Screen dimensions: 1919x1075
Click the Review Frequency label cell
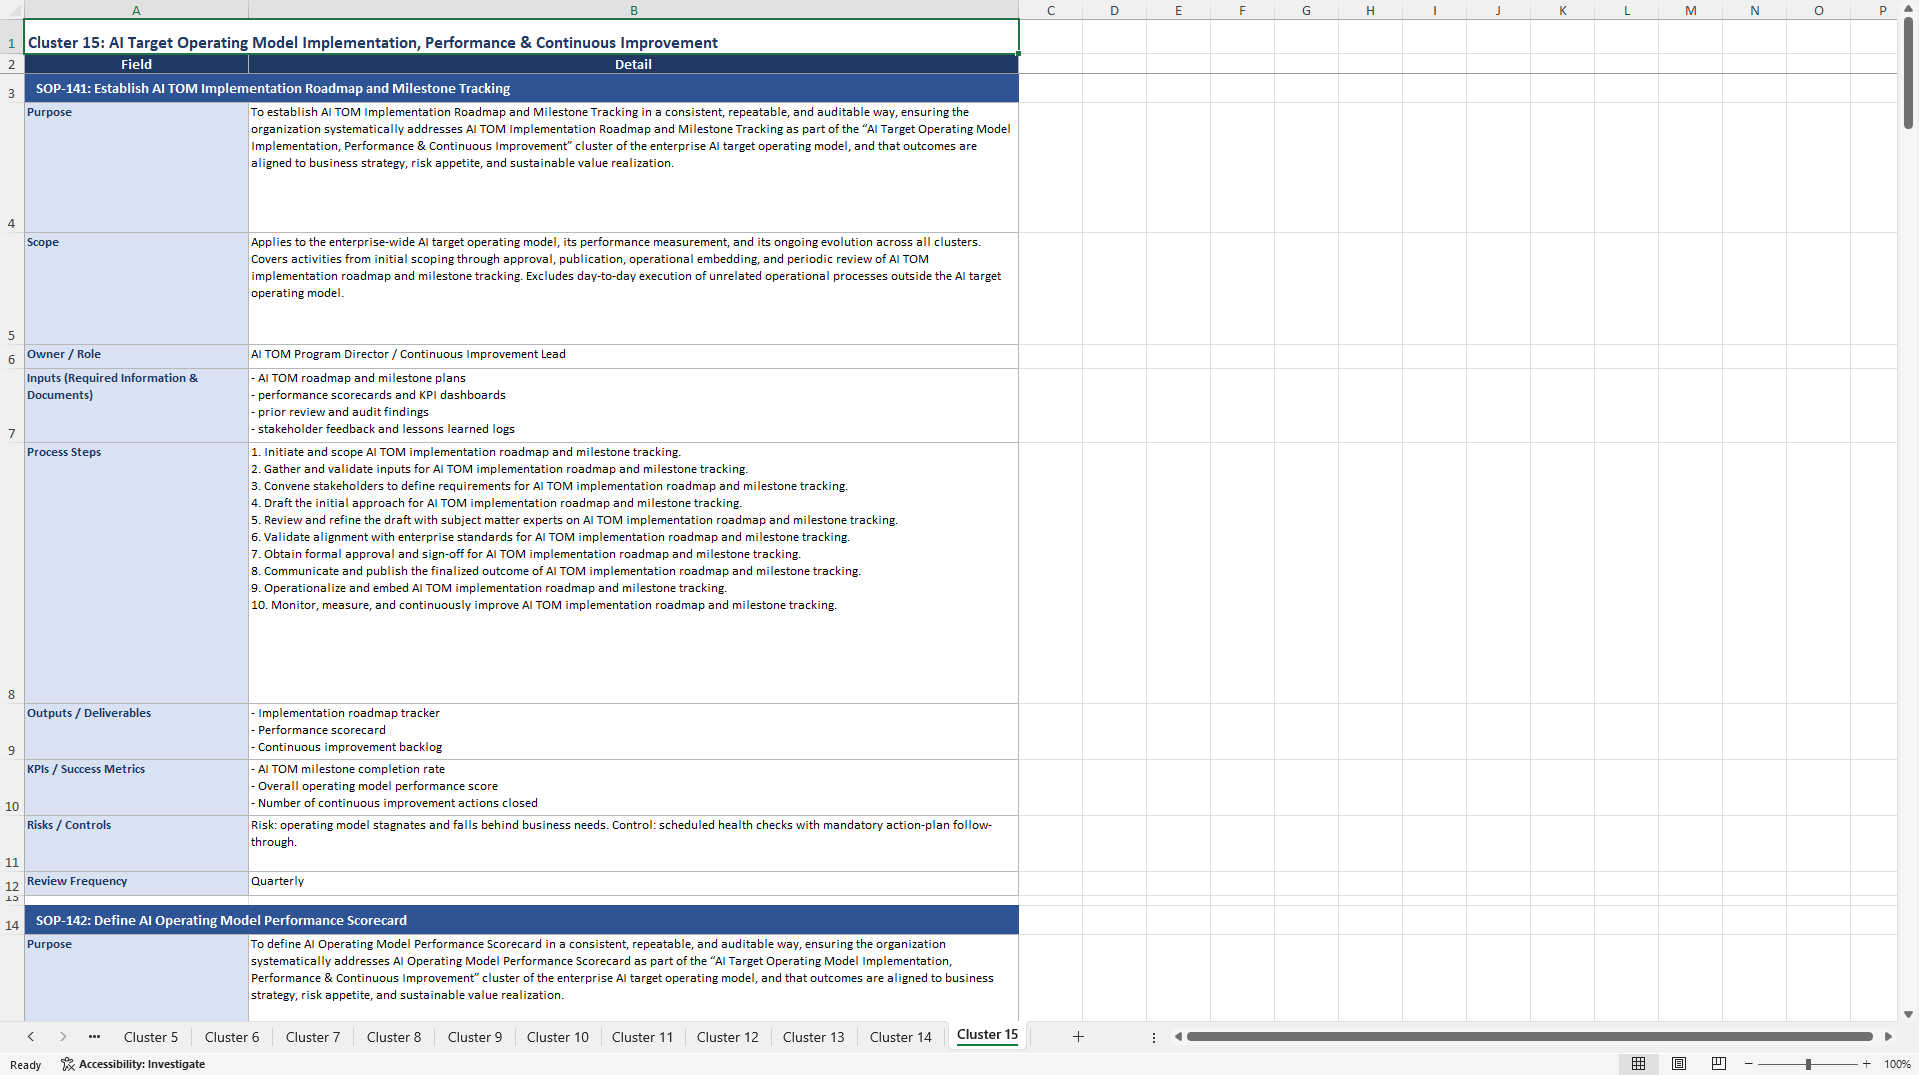pos(136,883)
